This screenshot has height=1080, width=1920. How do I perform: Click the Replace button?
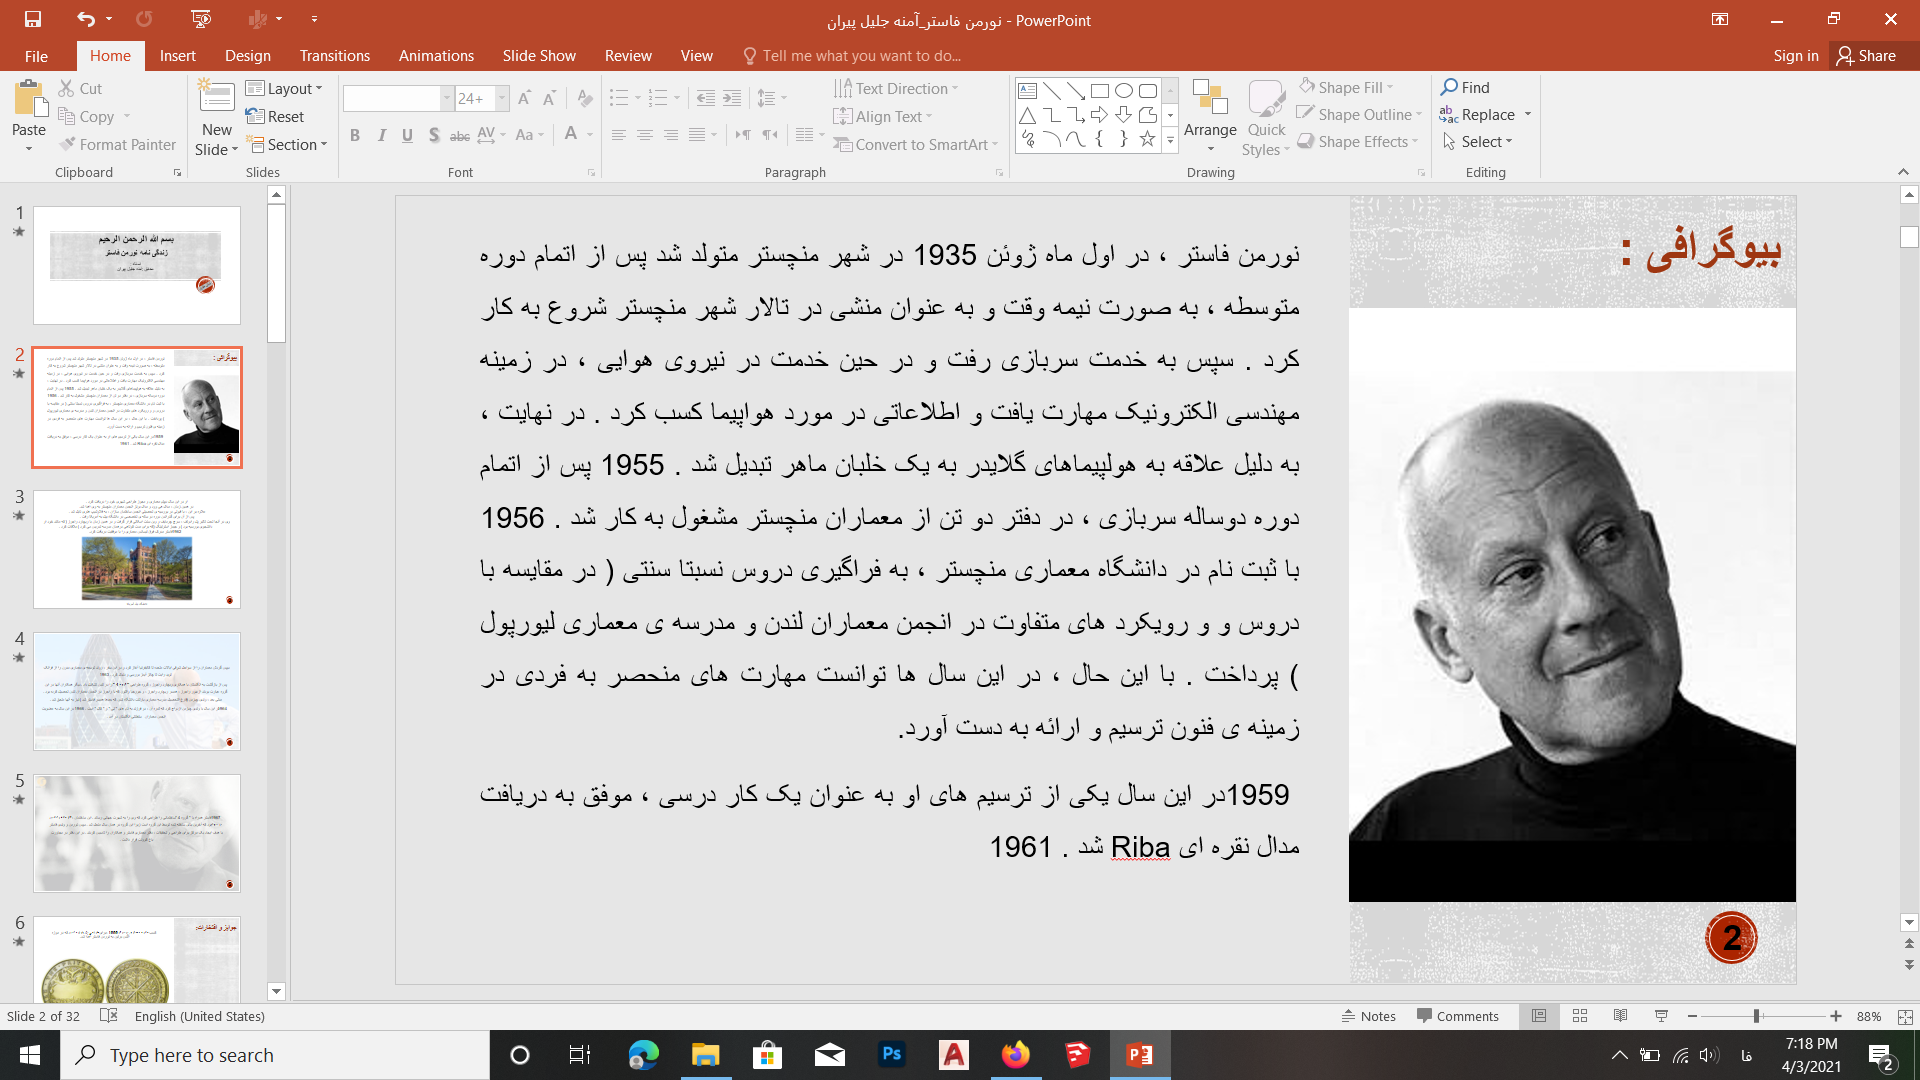point(1487,115)
